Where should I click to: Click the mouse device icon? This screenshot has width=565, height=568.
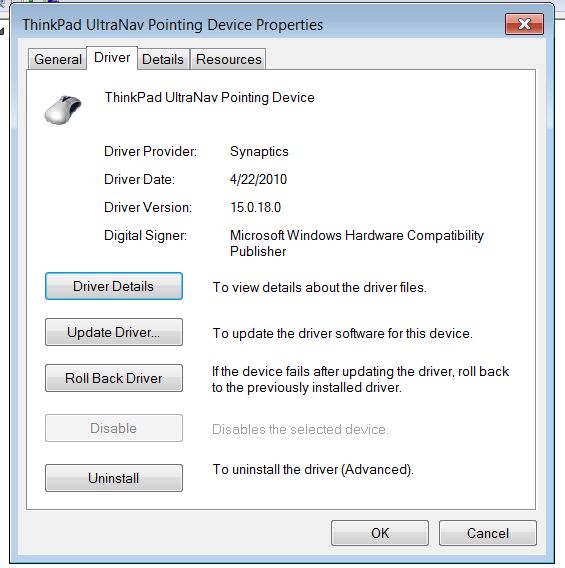63,110
